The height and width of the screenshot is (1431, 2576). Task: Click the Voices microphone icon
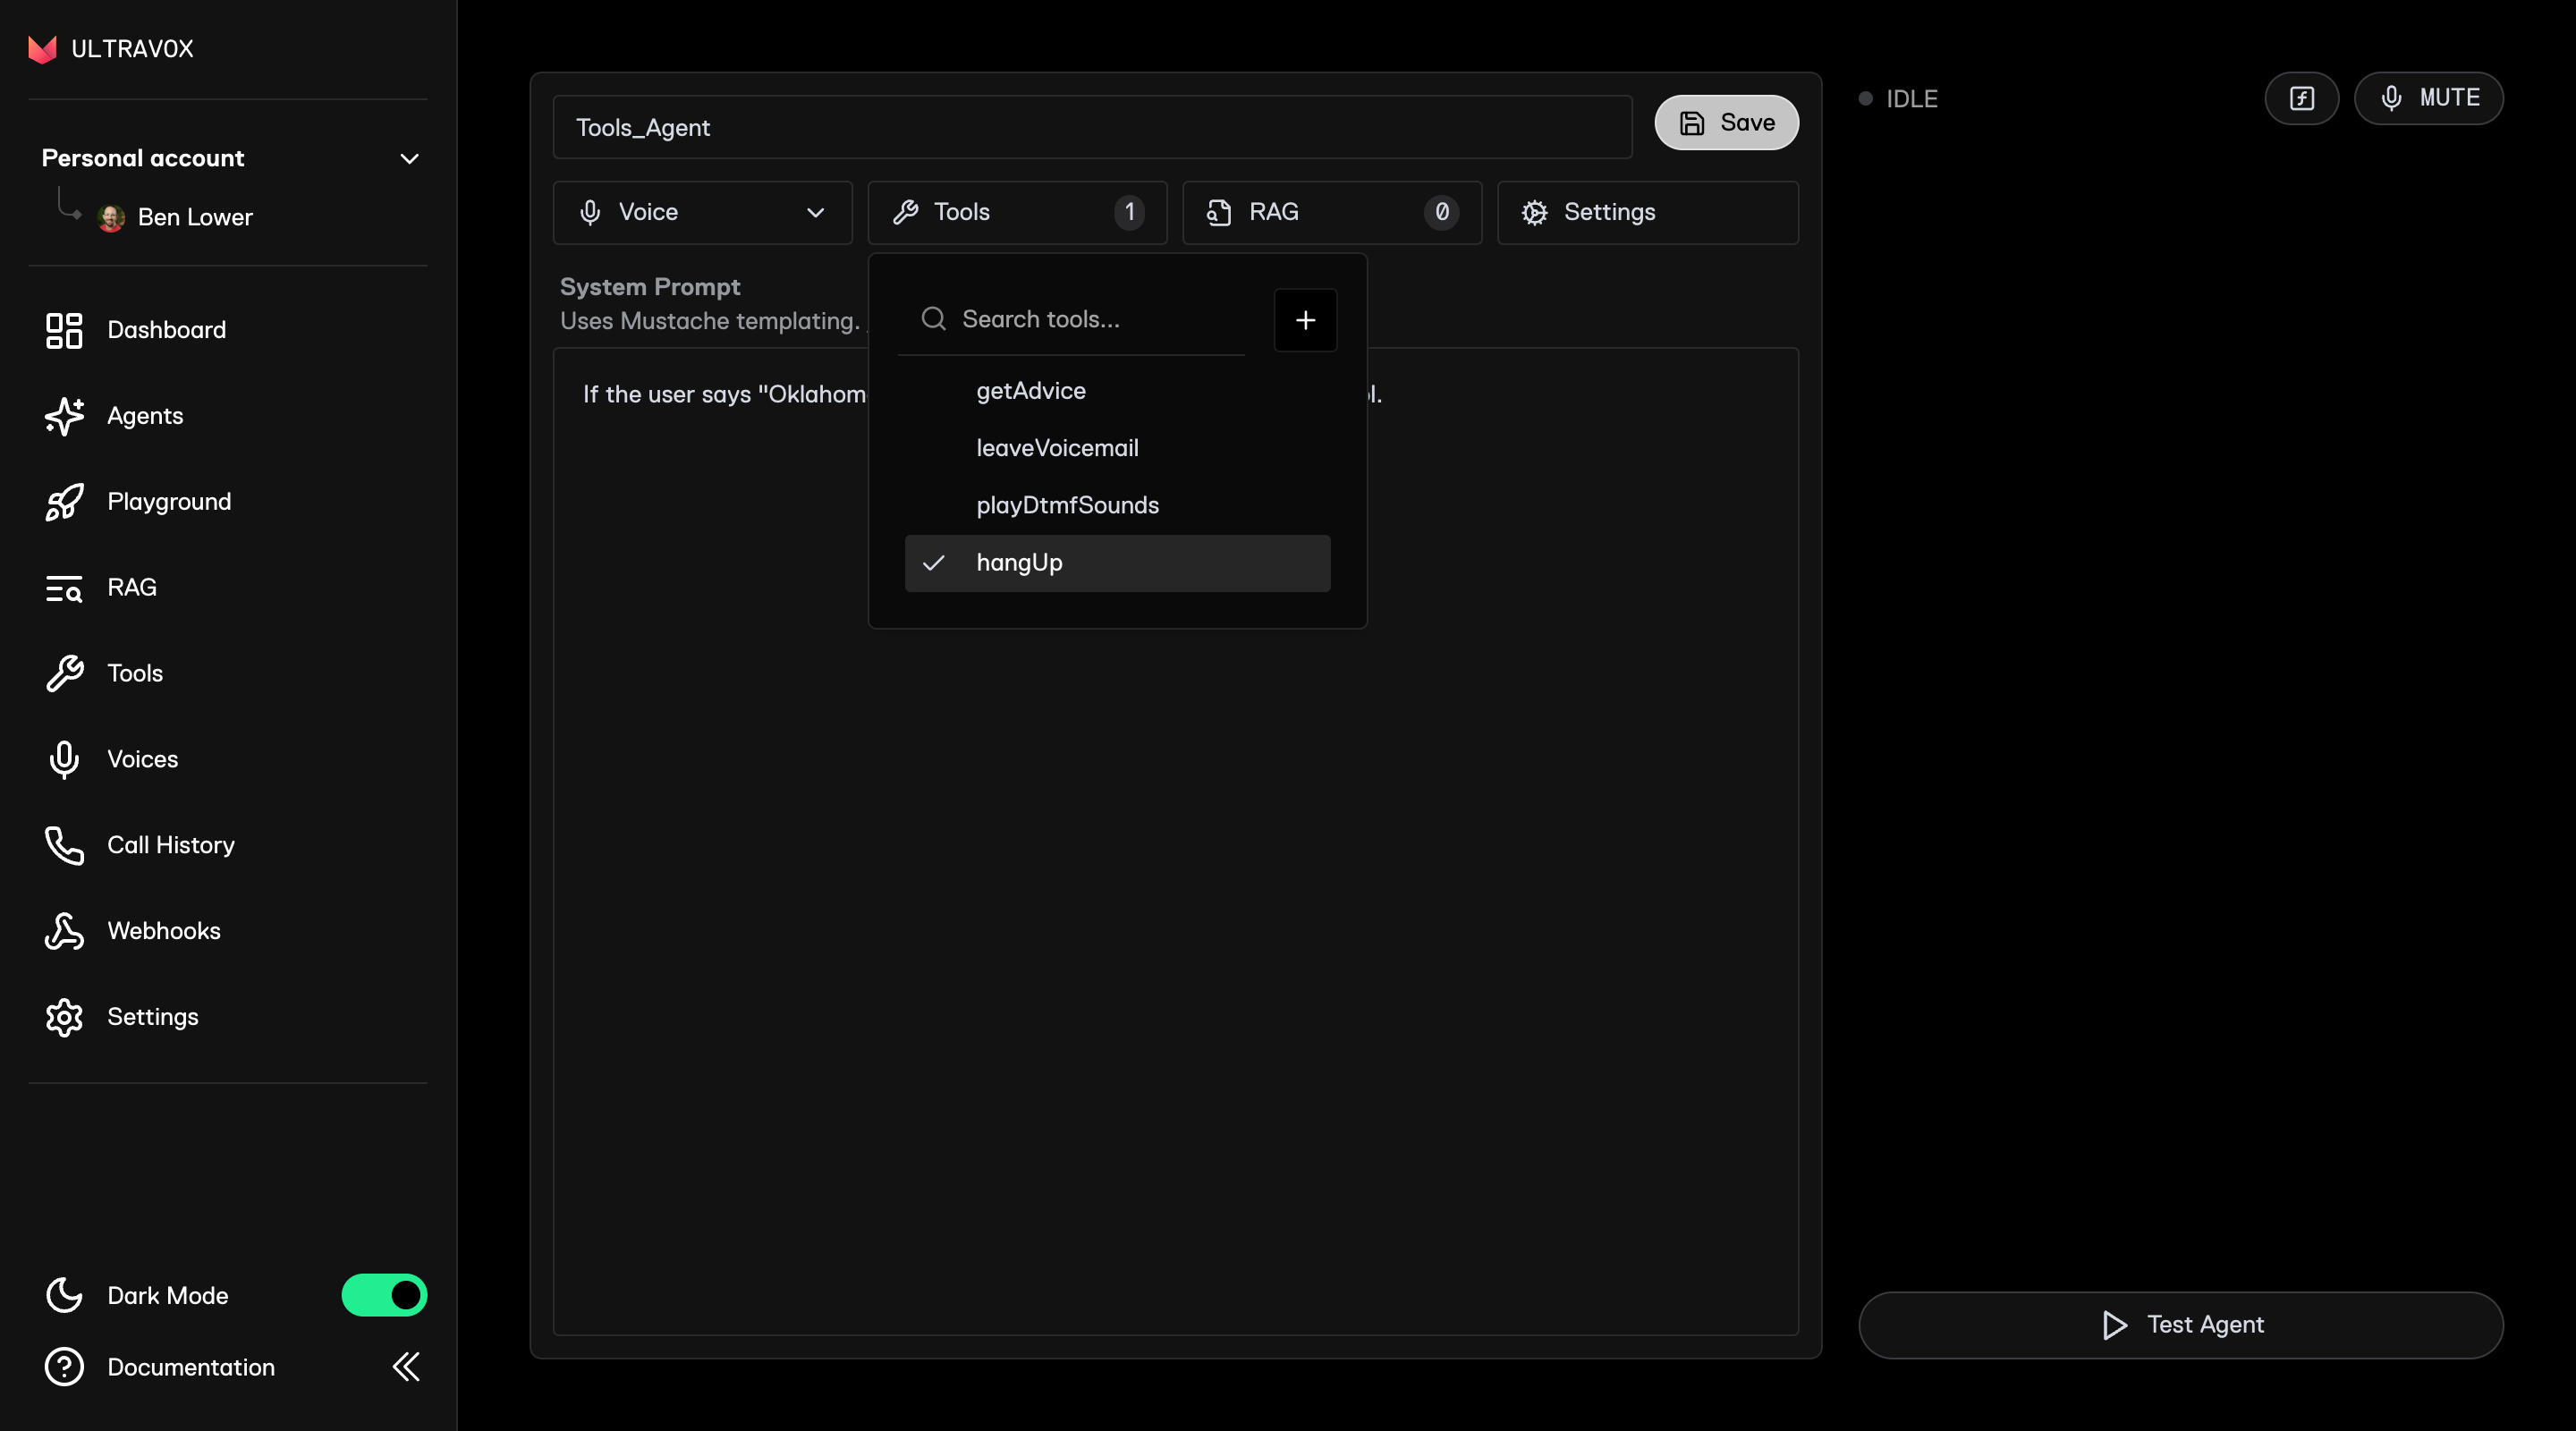pos(64,759)
